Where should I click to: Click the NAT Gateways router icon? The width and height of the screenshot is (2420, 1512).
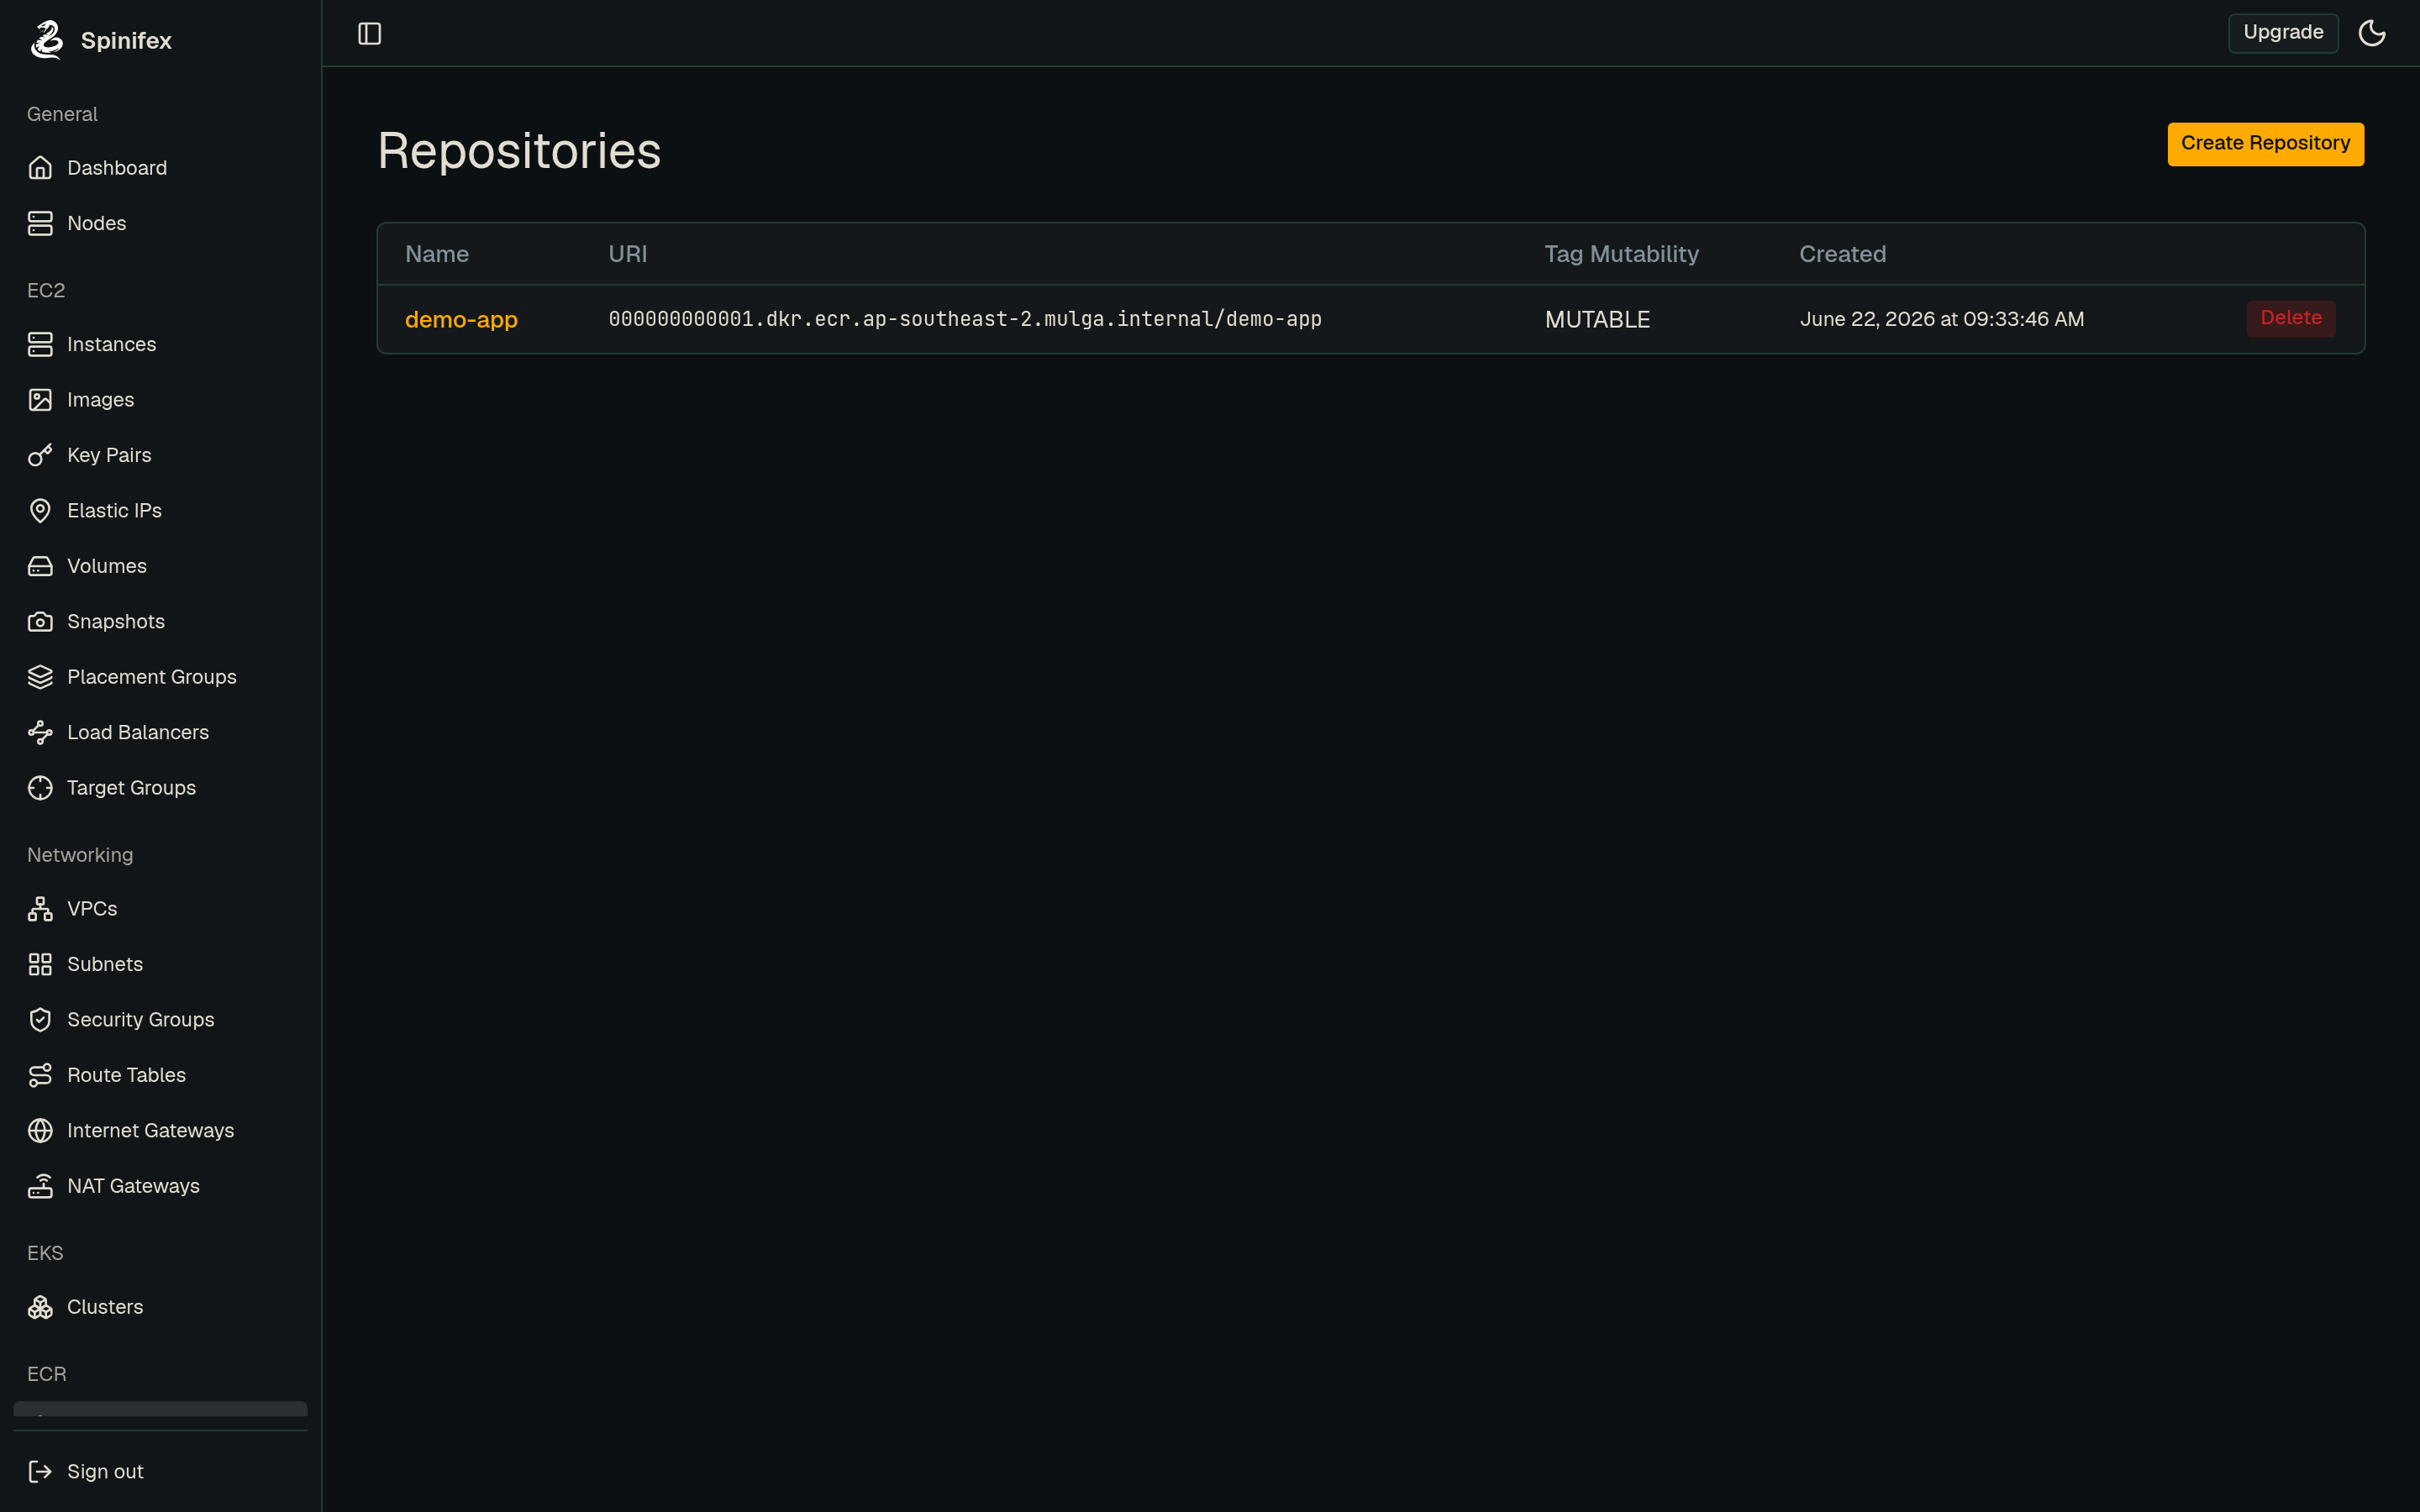pyautogui.click(x=40, y=1186)
